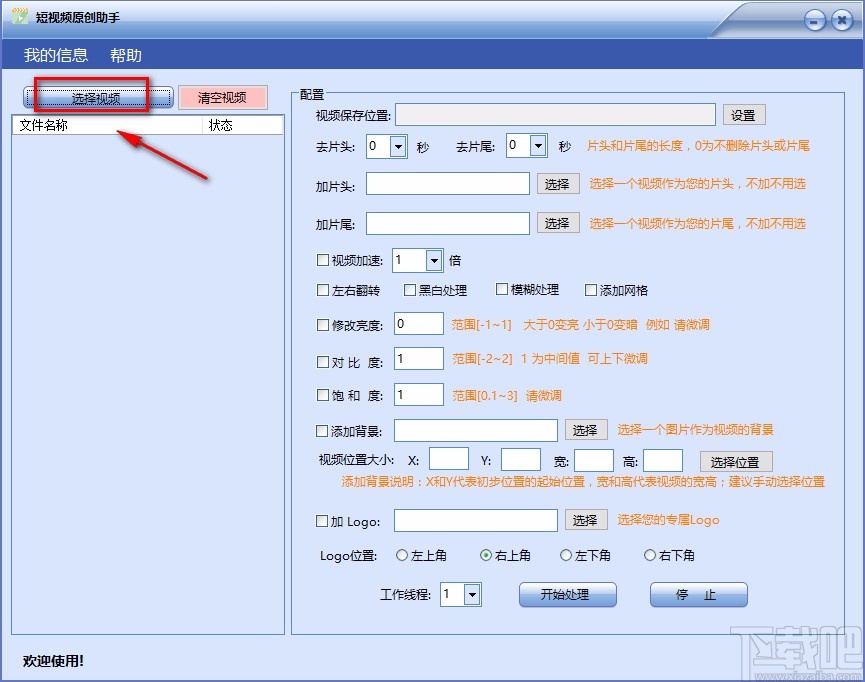Click 设置 button for save location
Image resolution: width=865 pixels, height=682 pixels.
743,115
